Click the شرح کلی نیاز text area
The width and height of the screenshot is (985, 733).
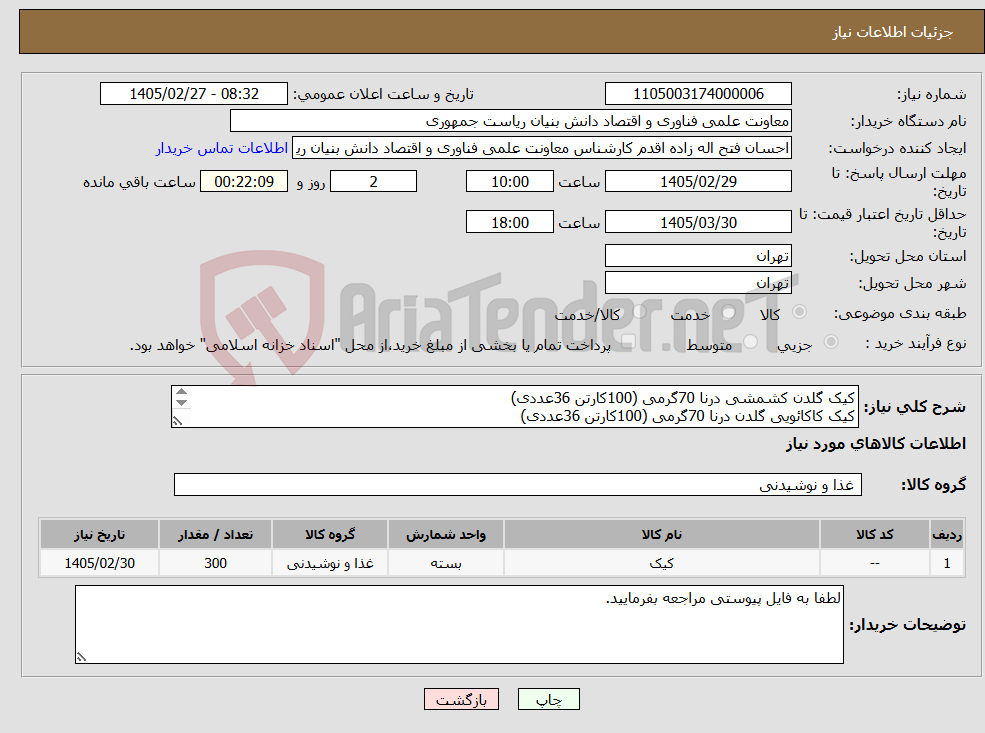[x=514, y=406]
